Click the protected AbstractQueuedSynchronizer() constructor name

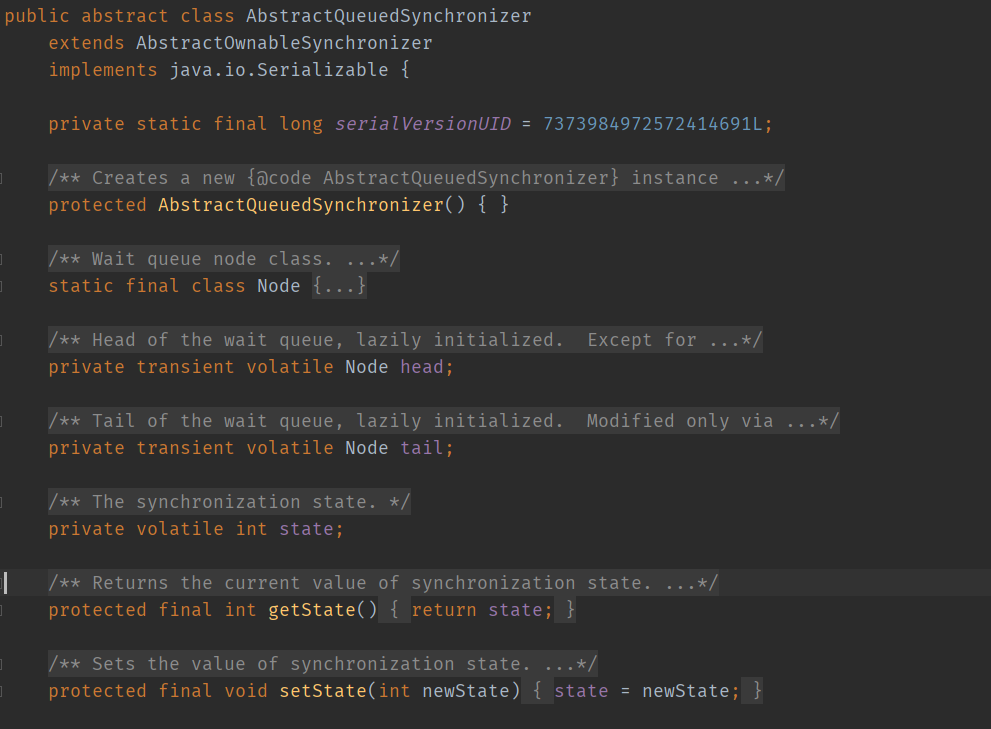(301, 205)
